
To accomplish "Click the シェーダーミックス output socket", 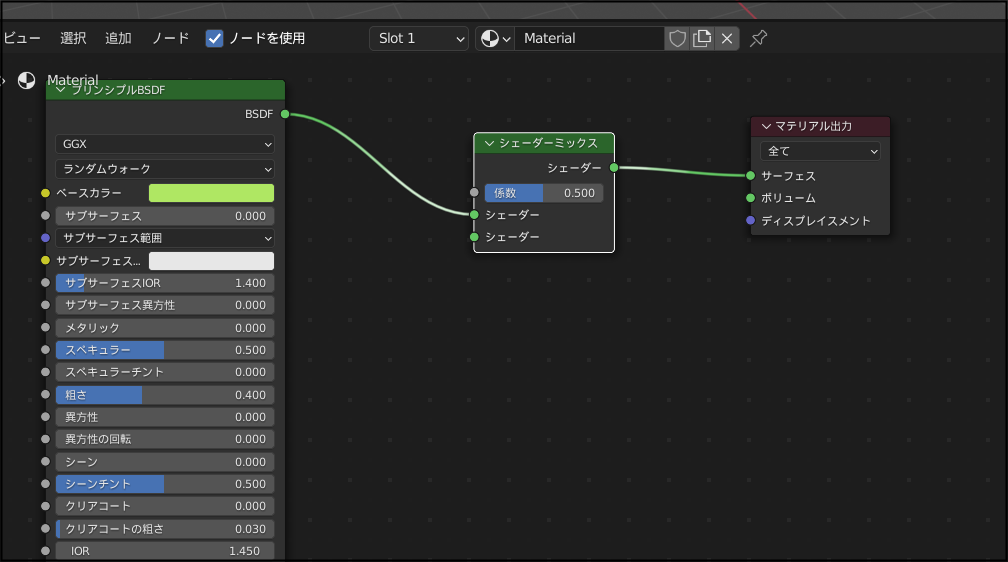I will click(614, 168).
